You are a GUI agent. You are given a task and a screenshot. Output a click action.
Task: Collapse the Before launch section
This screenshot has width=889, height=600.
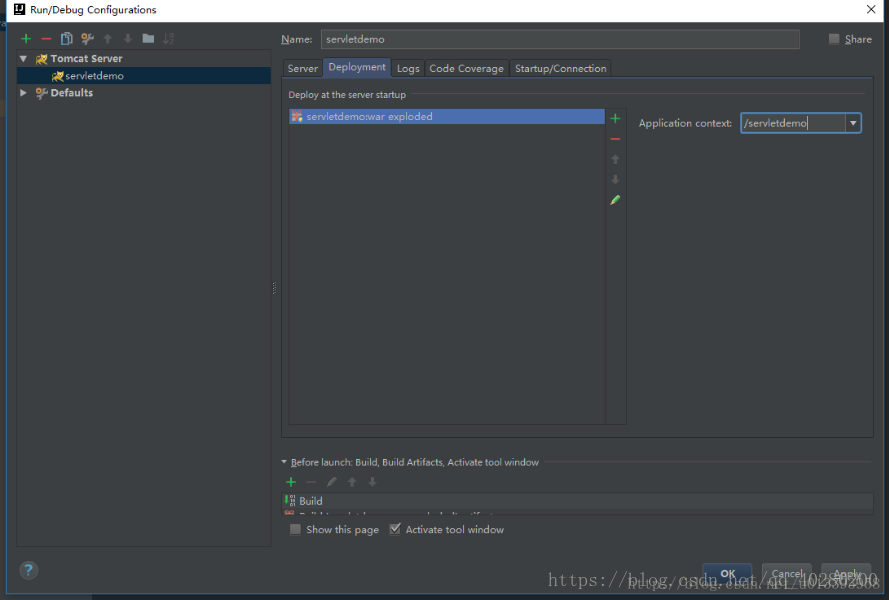(284, 462)
